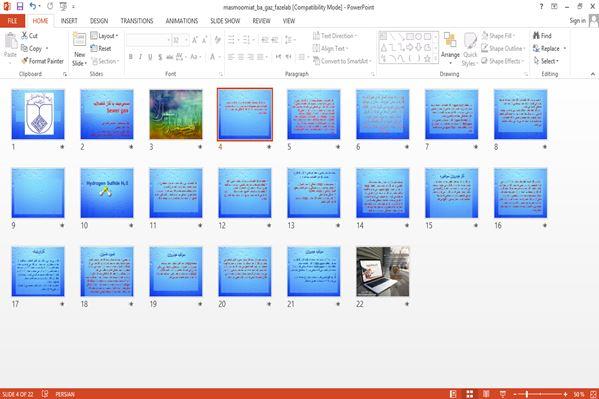The width and height of the screenshot is (599, 399).
Task: Decrease the font size
Action: point(205,40)
